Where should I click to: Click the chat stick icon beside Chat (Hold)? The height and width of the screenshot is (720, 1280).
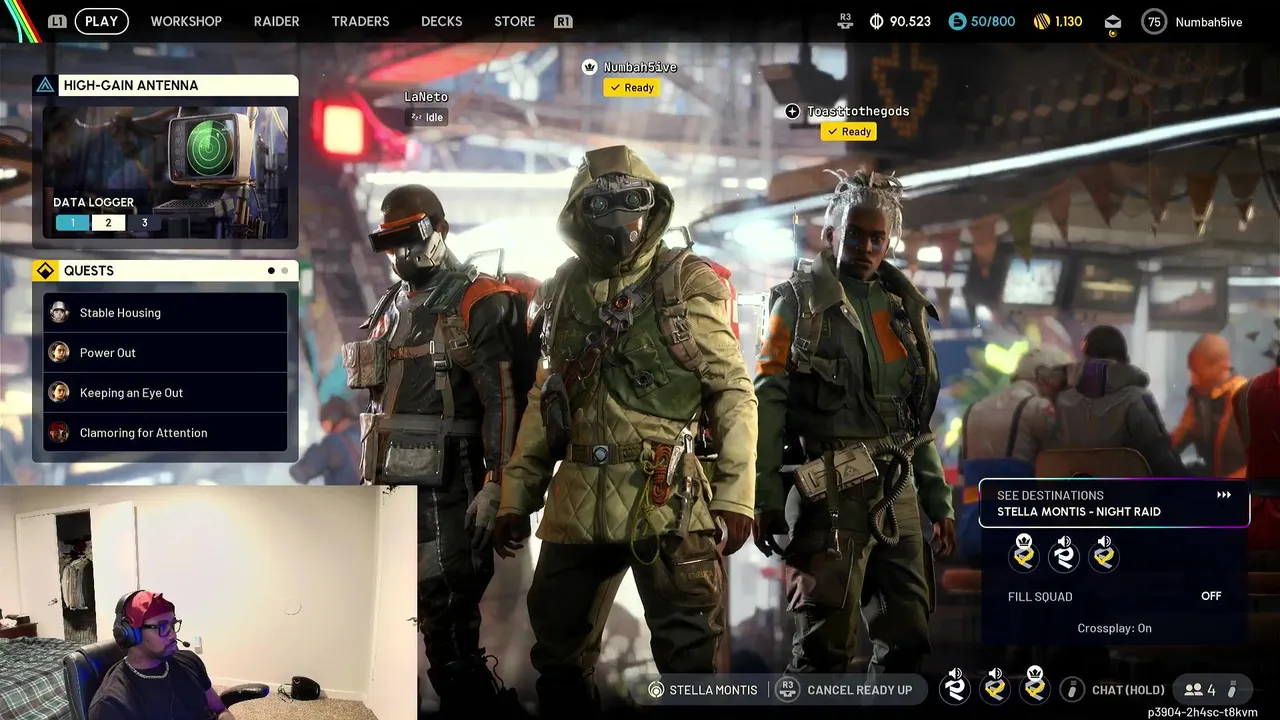coord(1072,690)
